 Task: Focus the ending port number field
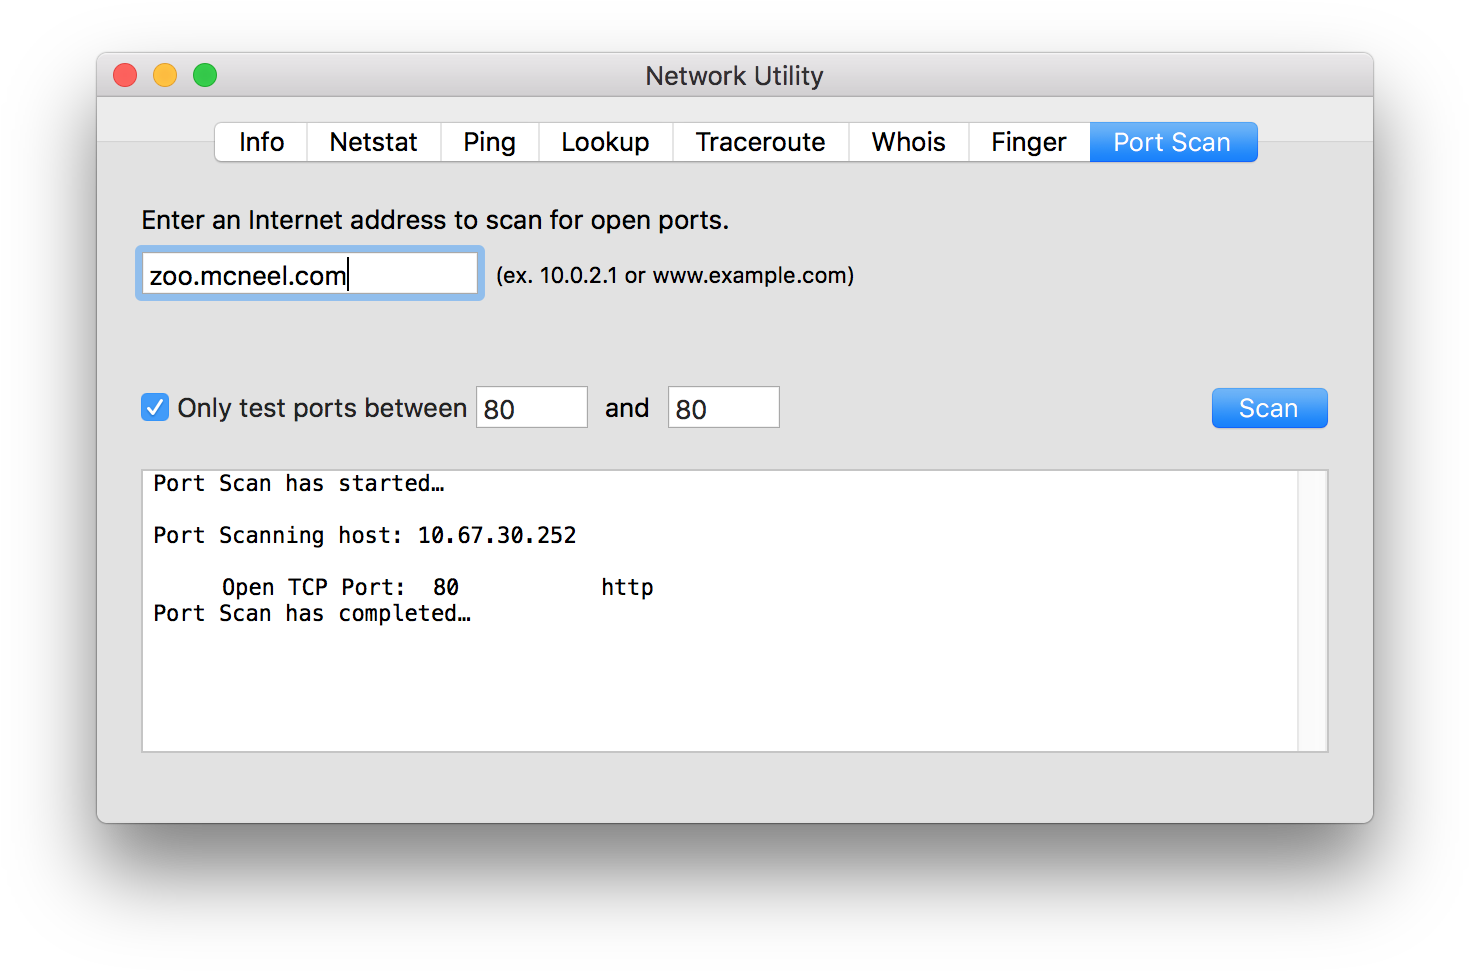click(723, 408)
